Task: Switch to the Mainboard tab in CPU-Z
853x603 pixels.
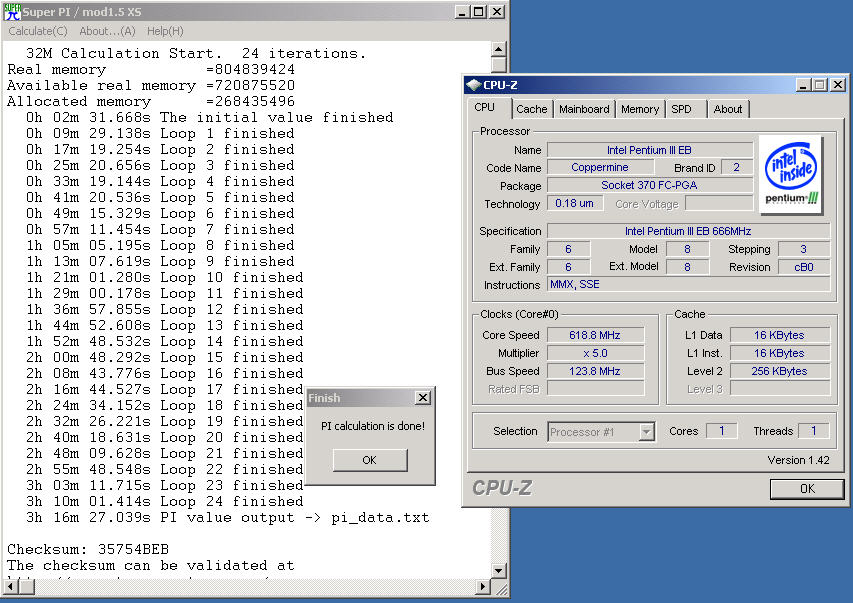Action: [584, 109]
